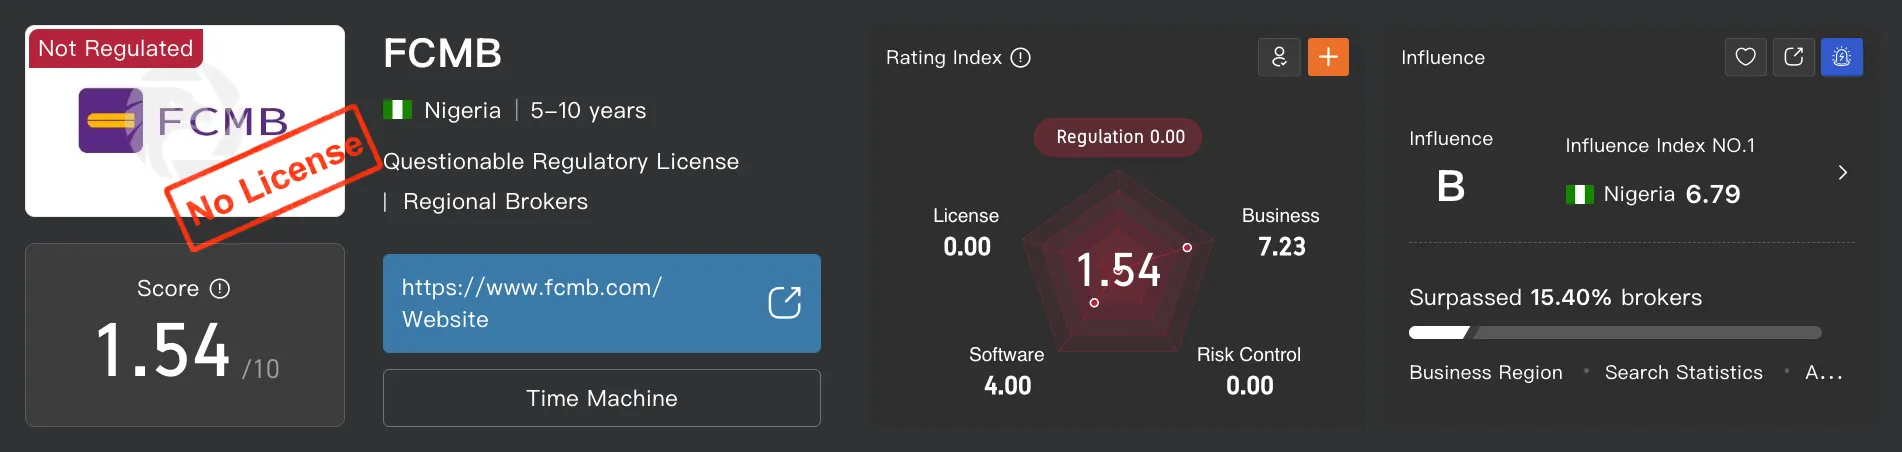Click the Influence grade B
1902x452 pixels.
pos(1451,186)
